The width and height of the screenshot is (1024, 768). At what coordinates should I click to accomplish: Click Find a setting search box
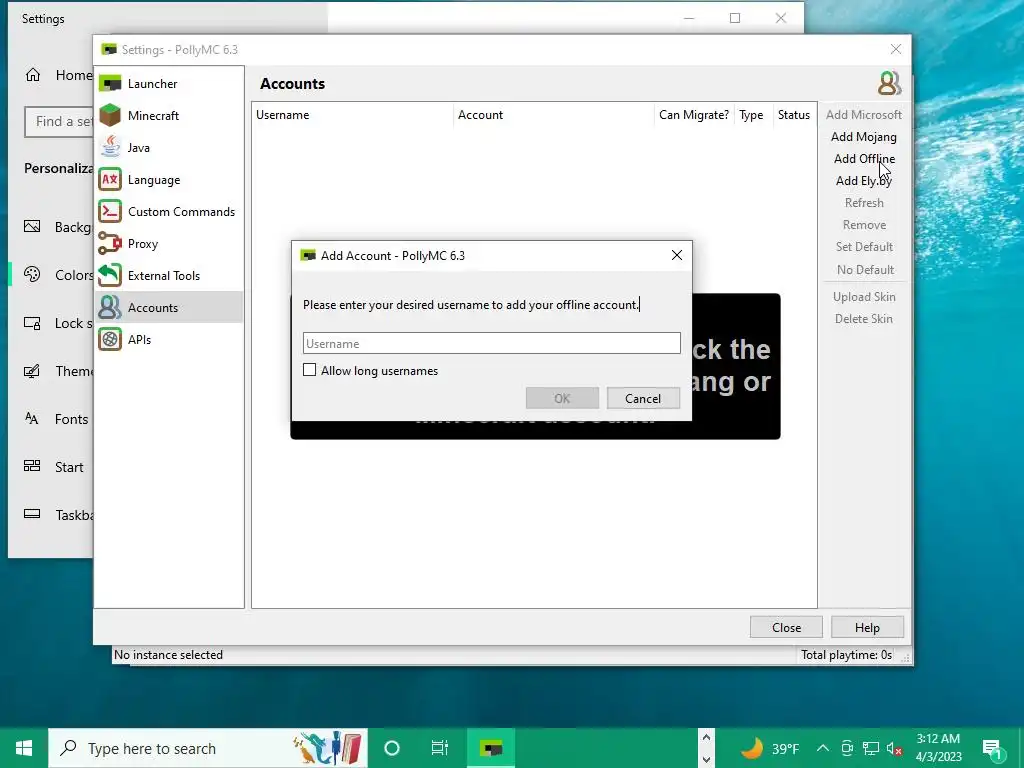point(59,121)
